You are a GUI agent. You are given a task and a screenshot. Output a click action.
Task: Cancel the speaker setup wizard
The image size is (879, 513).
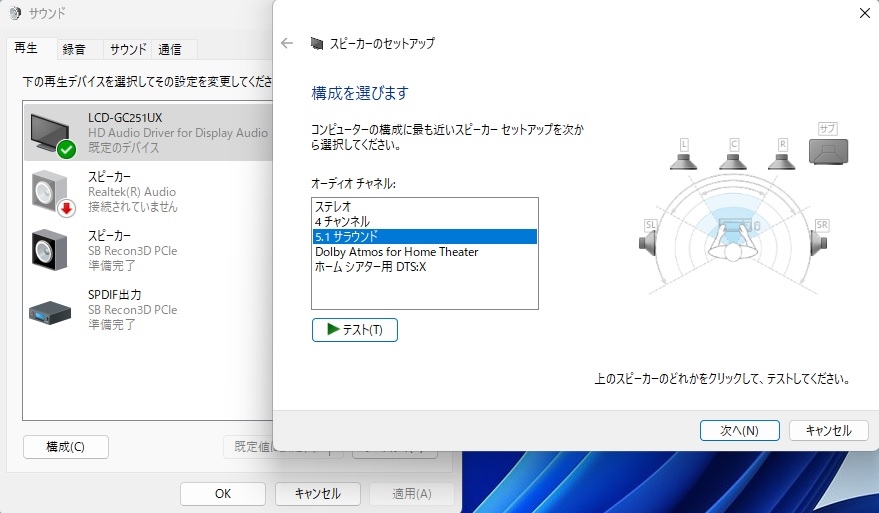click(x=829, y=431)
